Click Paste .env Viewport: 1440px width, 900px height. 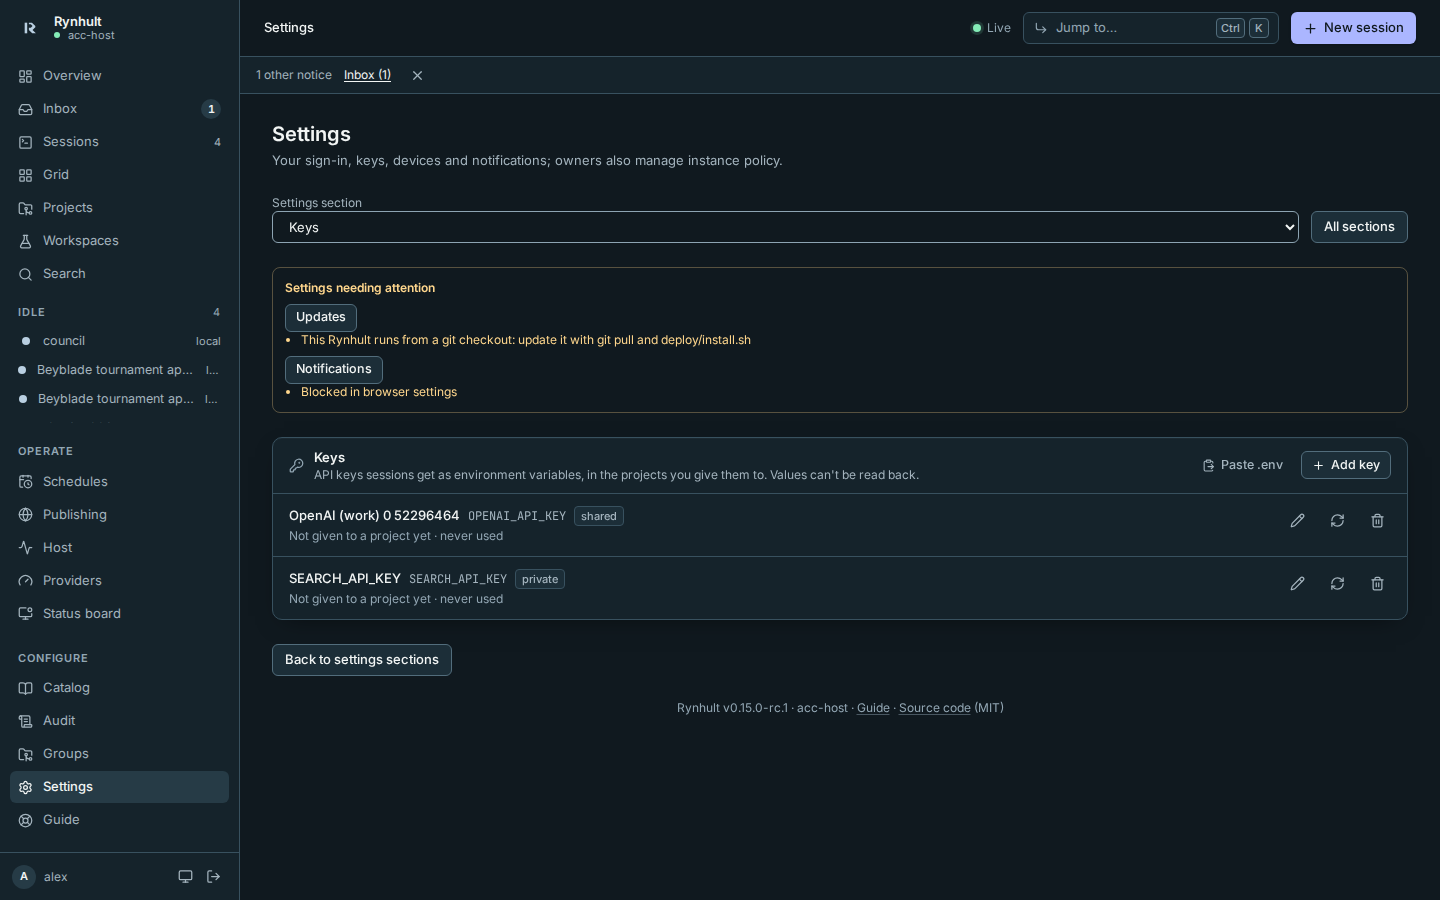click(1243, 465)
